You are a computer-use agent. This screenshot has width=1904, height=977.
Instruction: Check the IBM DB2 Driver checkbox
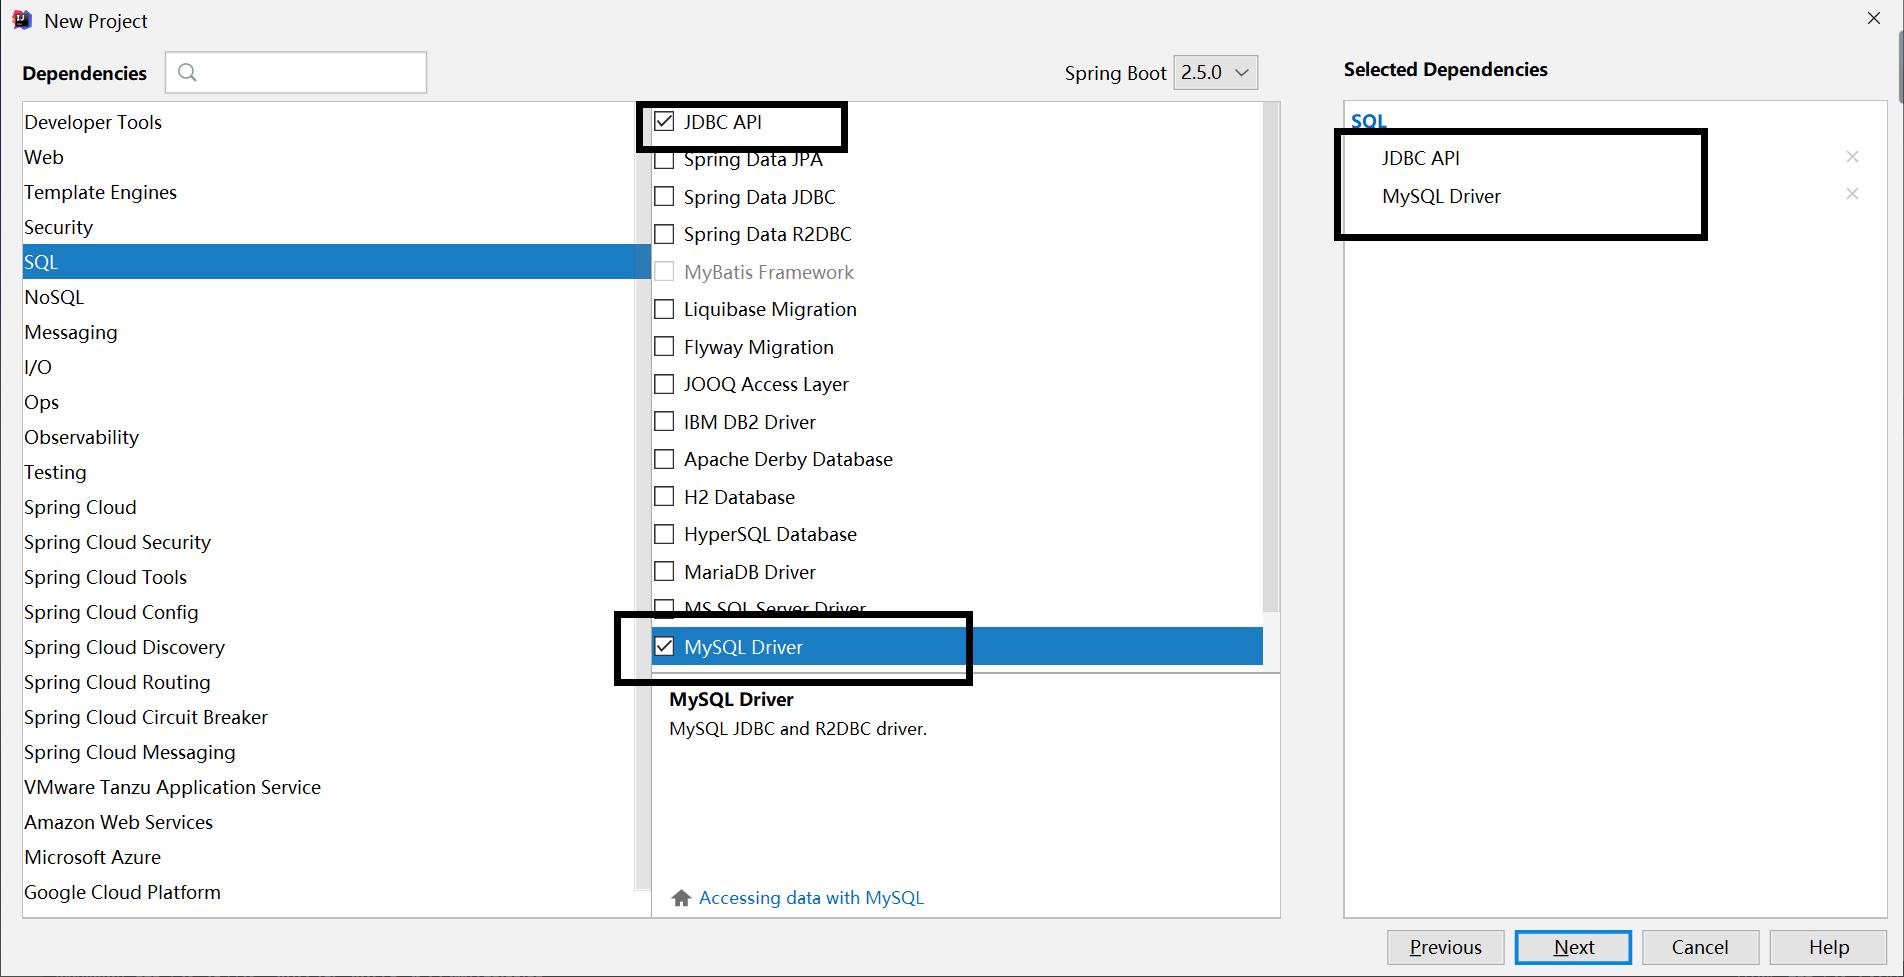pos(664,422)
